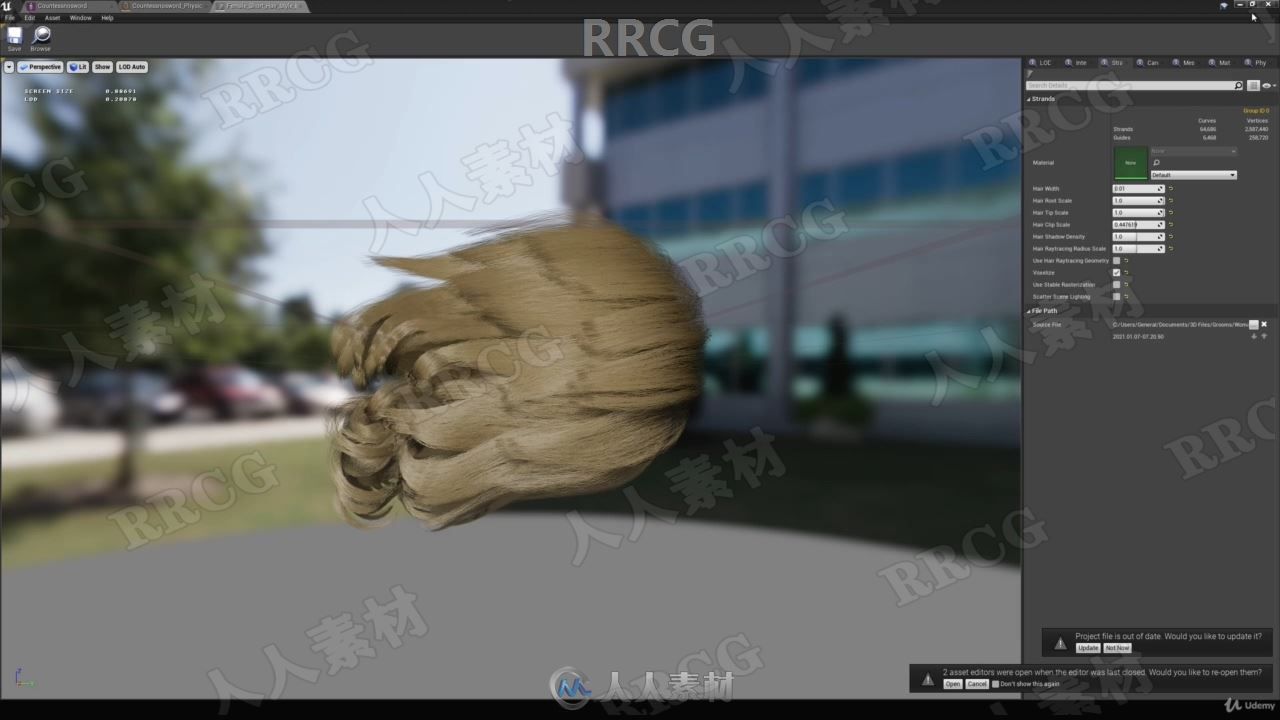Switch to the Inte details tab
This screenshot has width=1280, height=720.
1077,63
